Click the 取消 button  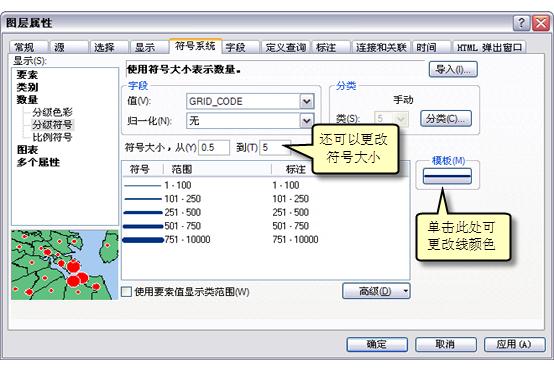point(446,344)
